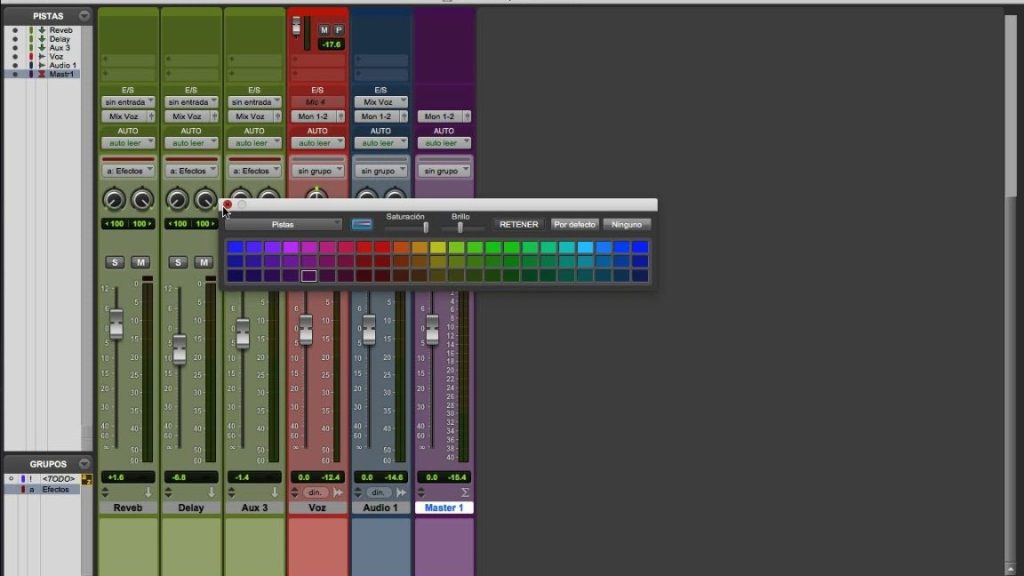Click the Master 1 volume fader handle
The width and height of the screenshot is (1024, 576).
pos(432,328)
